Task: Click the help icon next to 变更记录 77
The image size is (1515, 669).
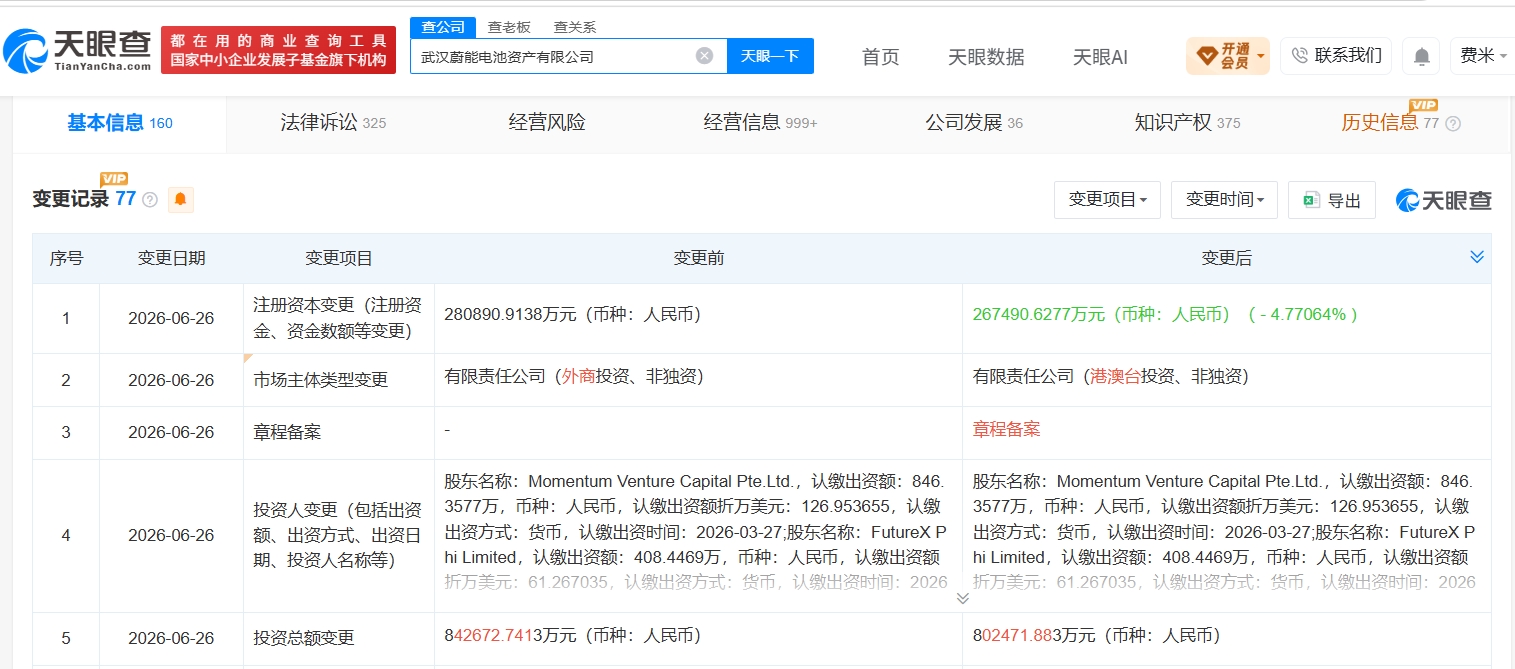Action: pyautogui.click(x=150, y=199)
